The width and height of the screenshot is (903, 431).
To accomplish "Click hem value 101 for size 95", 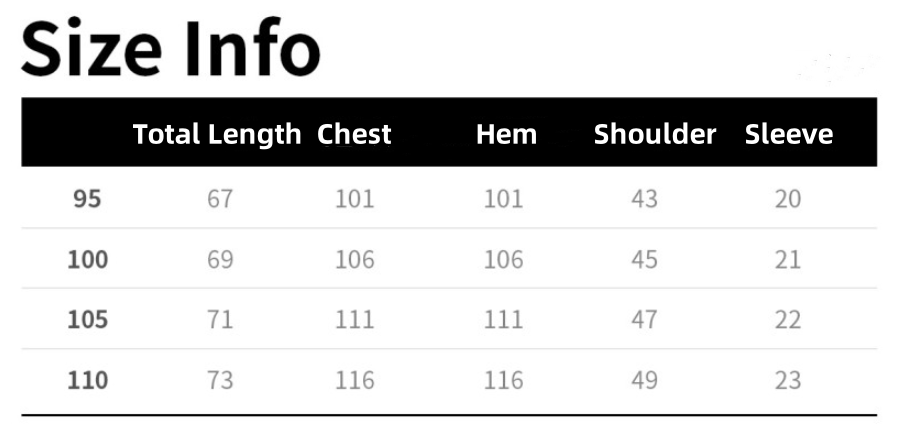I will (503, 199).
